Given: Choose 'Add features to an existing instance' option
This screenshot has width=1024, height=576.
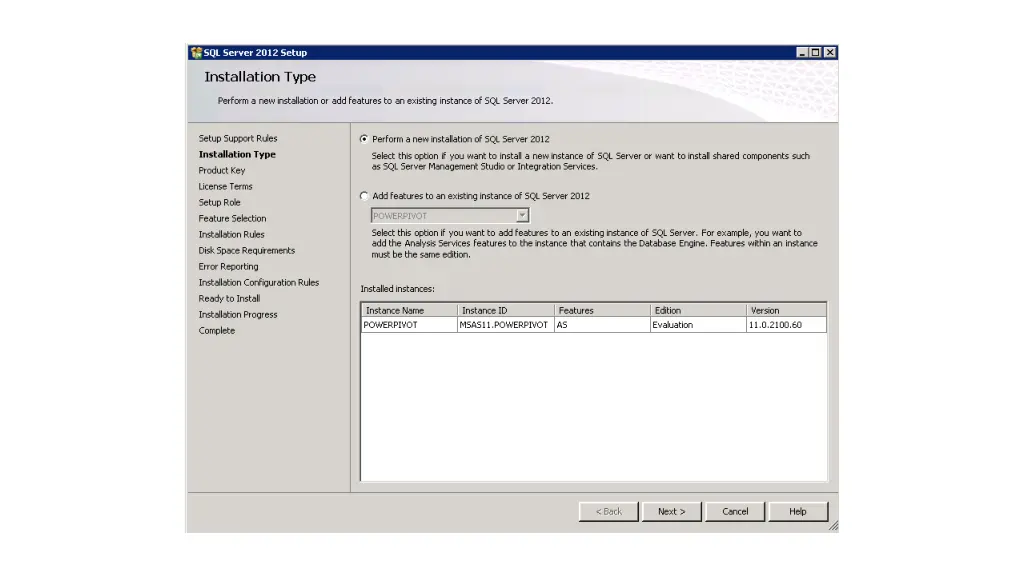Looking at the screenshot, I should (364, 196).
